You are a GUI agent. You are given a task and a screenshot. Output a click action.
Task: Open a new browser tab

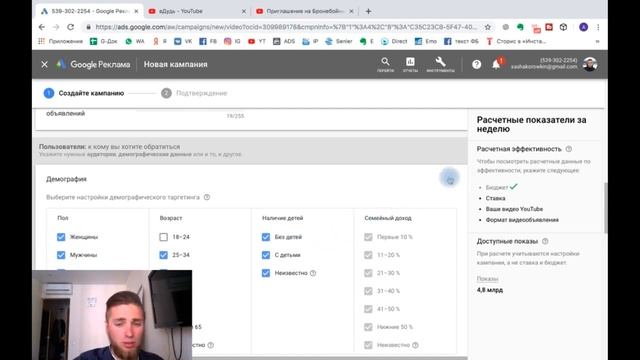click(x=368, y=11)
